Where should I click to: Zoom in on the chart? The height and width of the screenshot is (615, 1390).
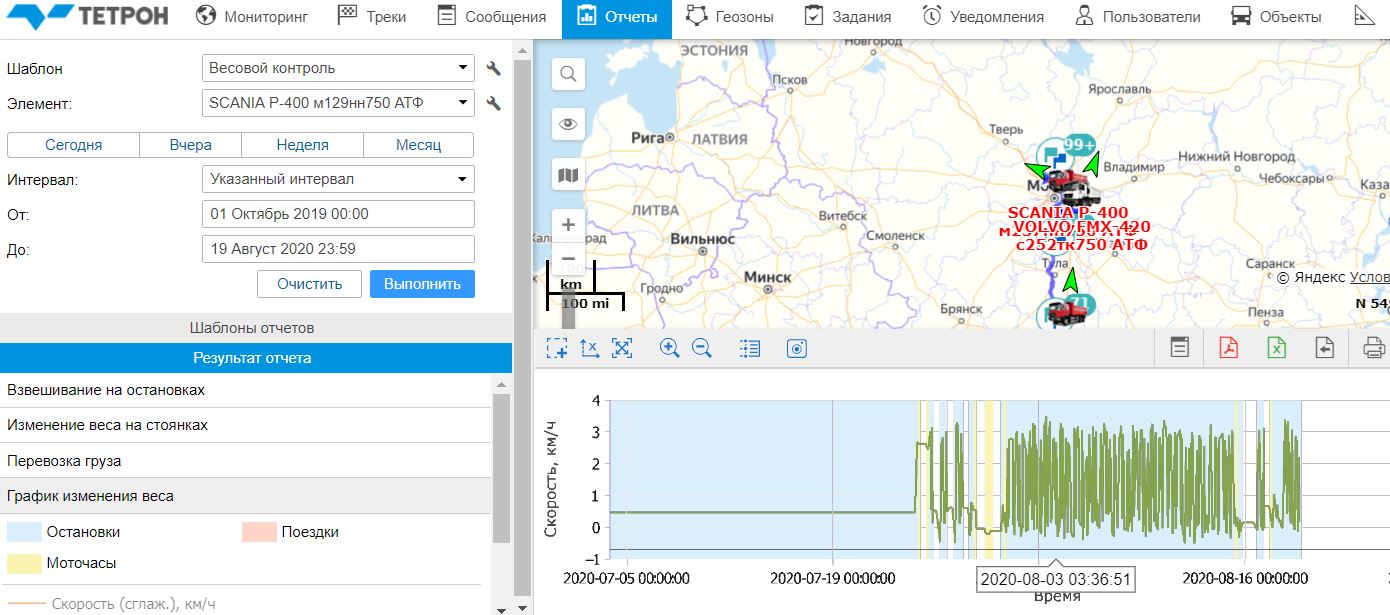click(x=669, y=348)
